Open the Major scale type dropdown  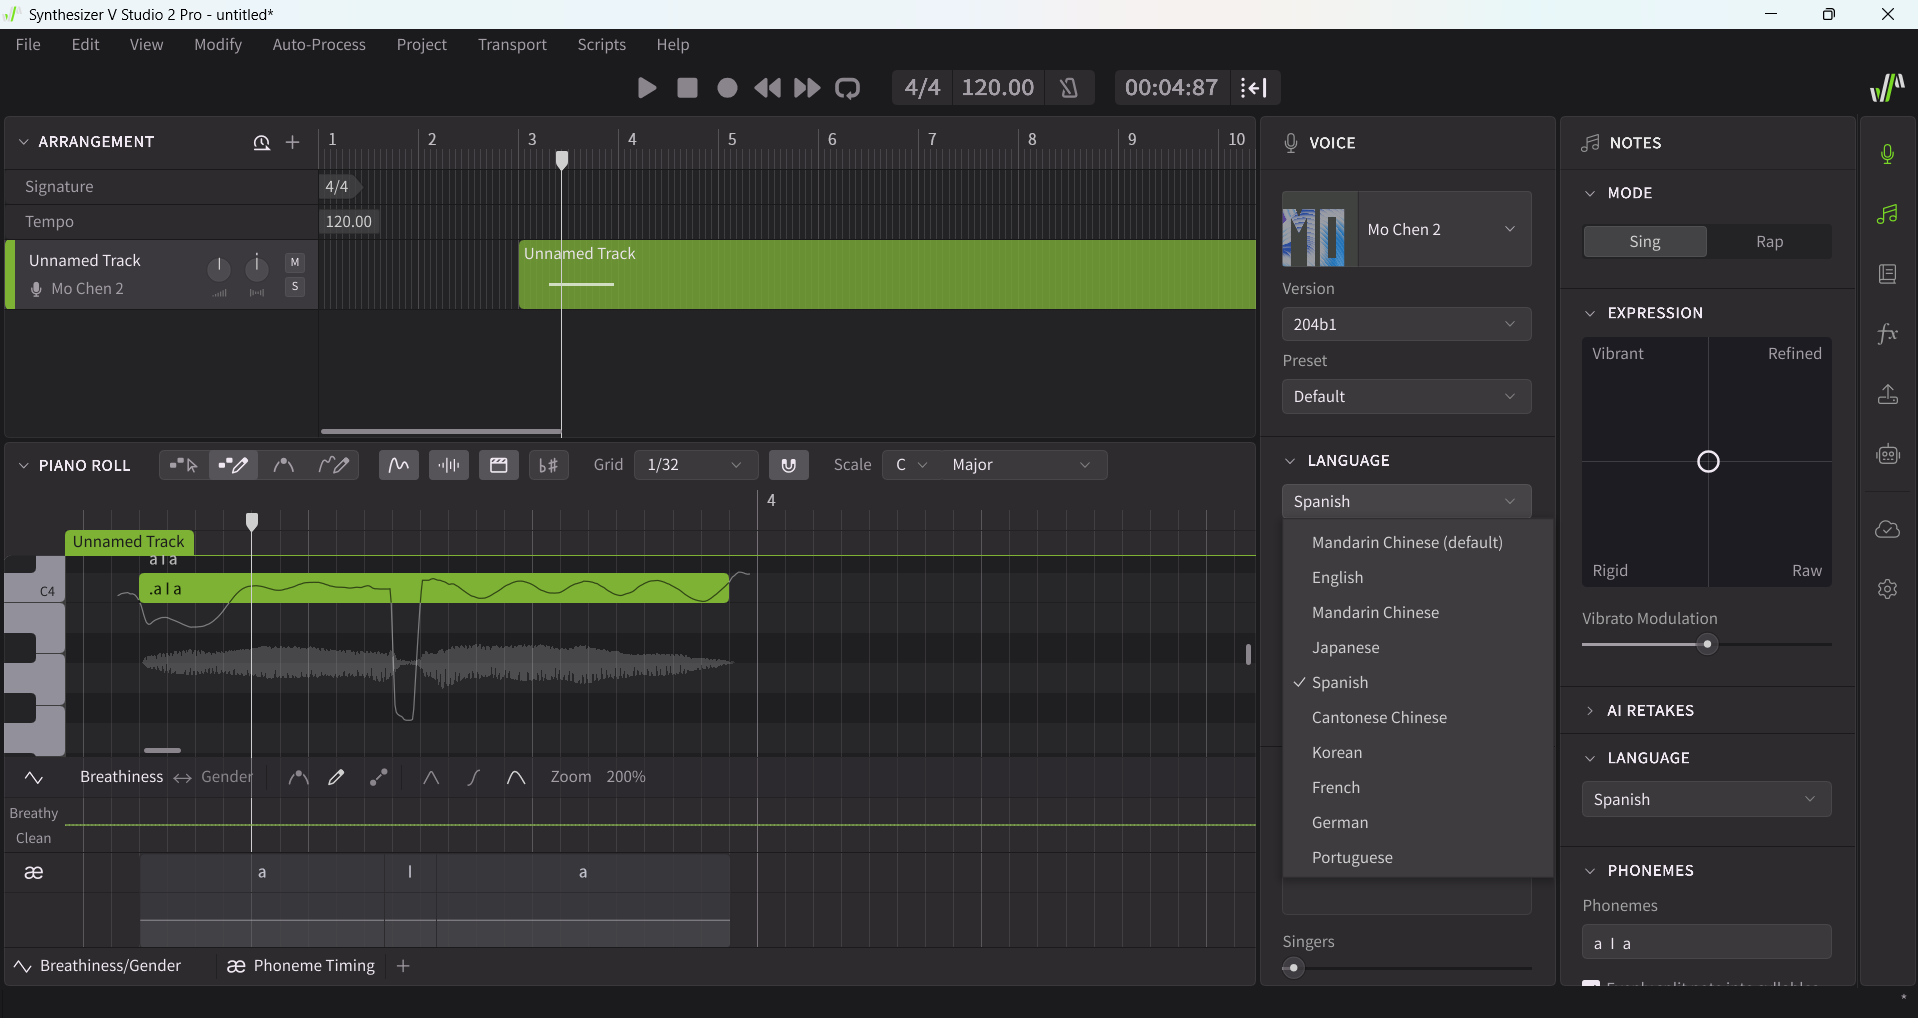(1022, 465)
